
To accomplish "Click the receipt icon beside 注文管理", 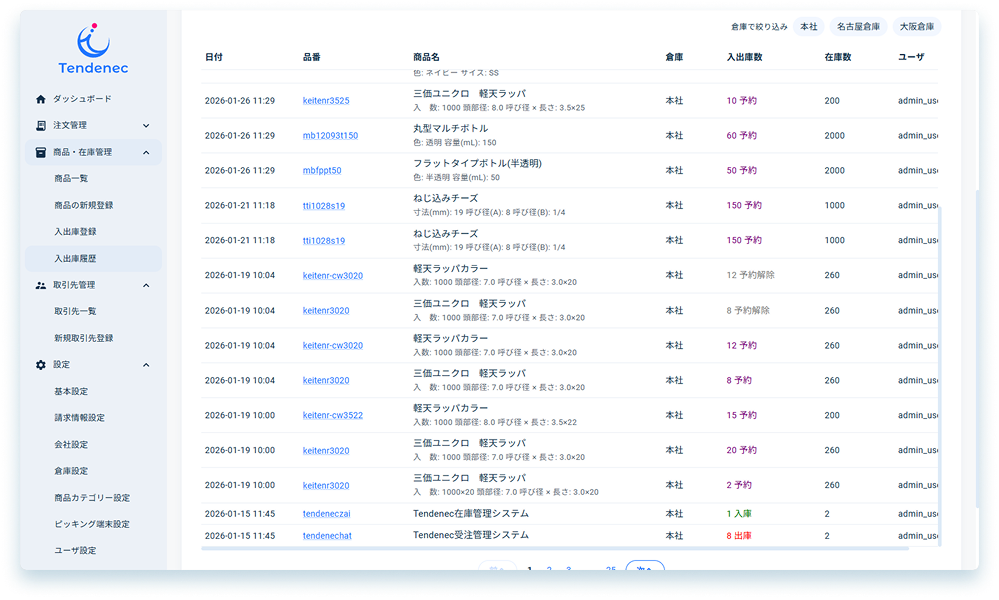I will [x=41, y=126].
